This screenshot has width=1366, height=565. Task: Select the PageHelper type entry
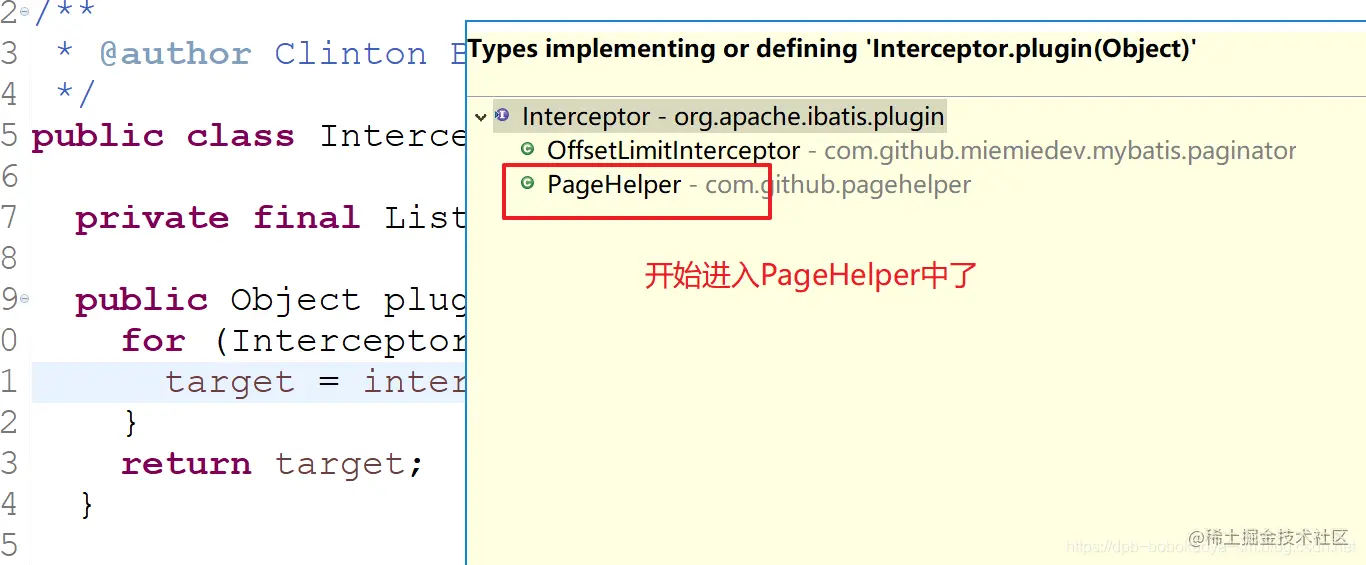pyautogui.click(x=758, y=185)
